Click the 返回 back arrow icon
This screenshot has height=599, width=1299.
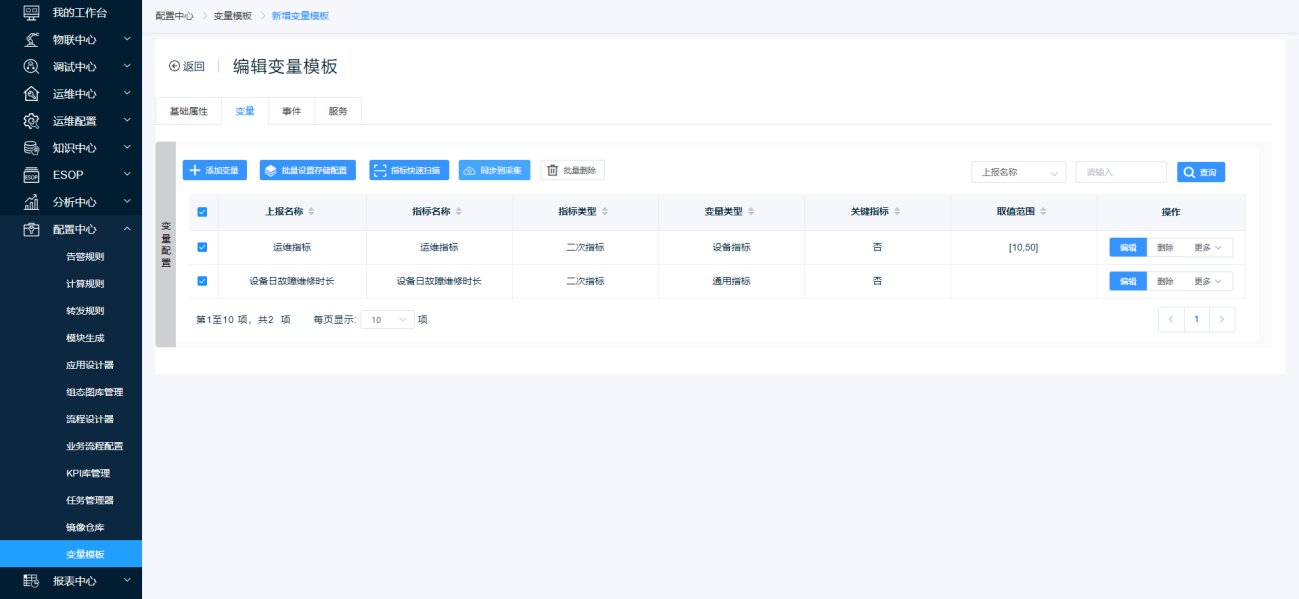[x=175, y=67]
